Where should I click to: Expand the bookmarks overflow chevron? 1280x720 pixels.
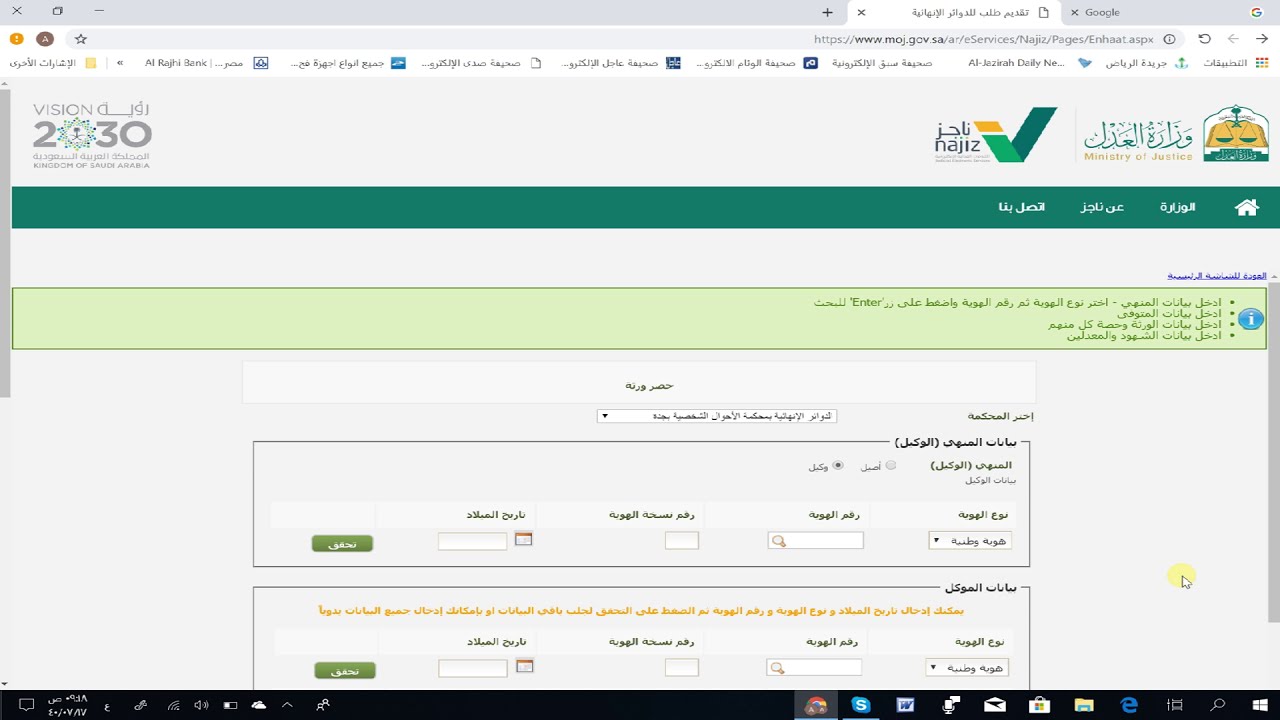pyautogui.click(x=120, y=63)
